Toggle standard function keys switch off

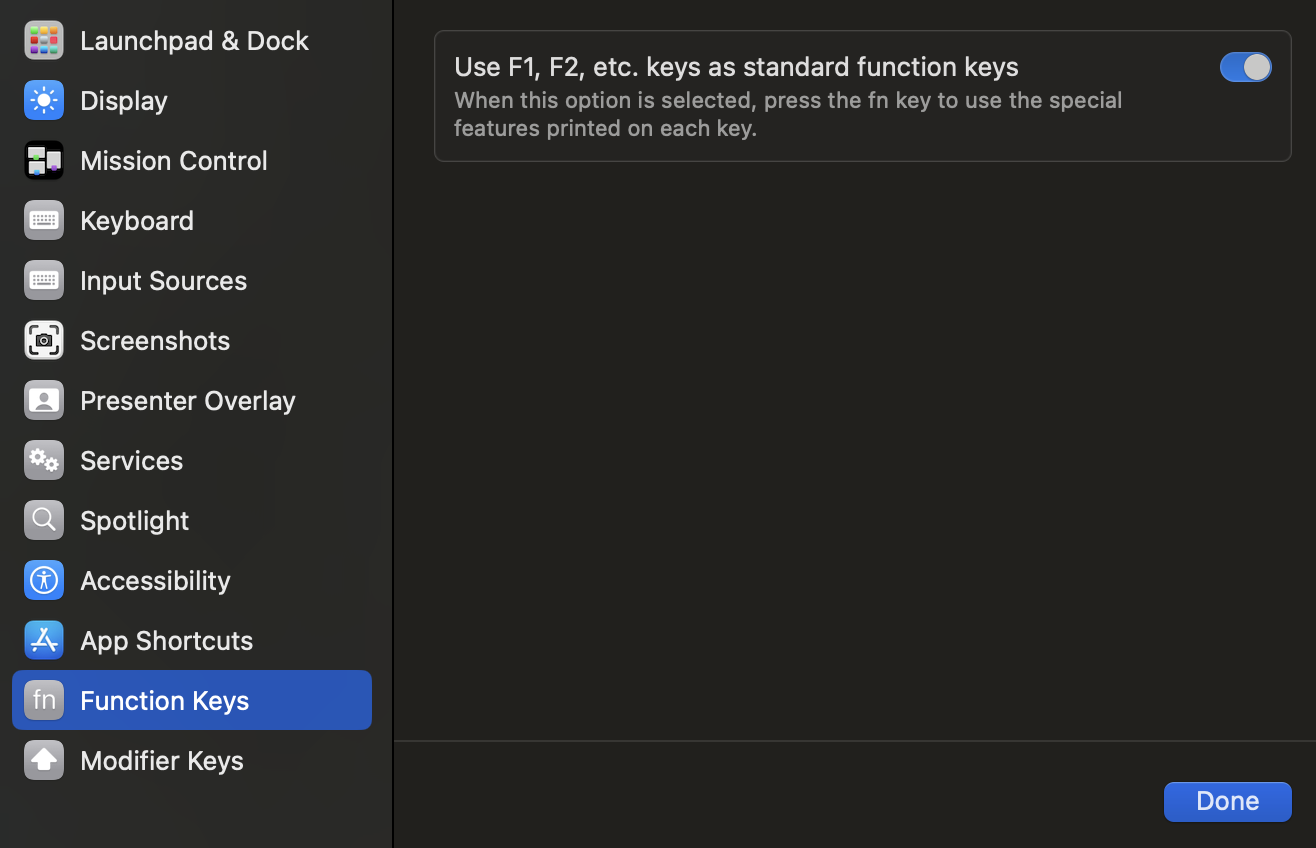(1245, 67)
